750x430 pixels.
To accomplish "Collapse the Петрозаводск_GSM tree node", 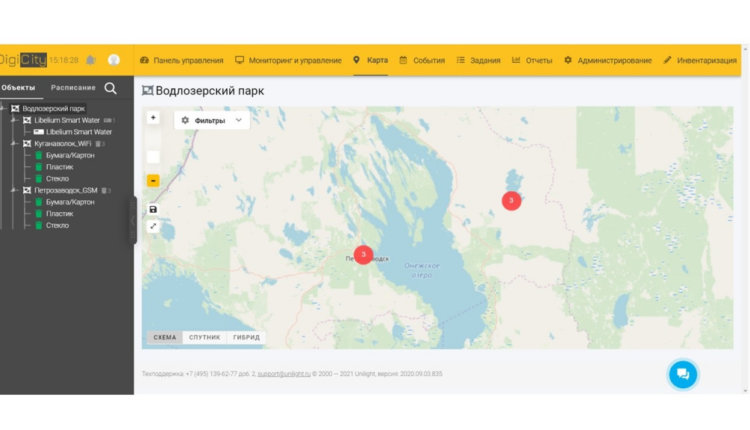I will click(x=14, y=190).
